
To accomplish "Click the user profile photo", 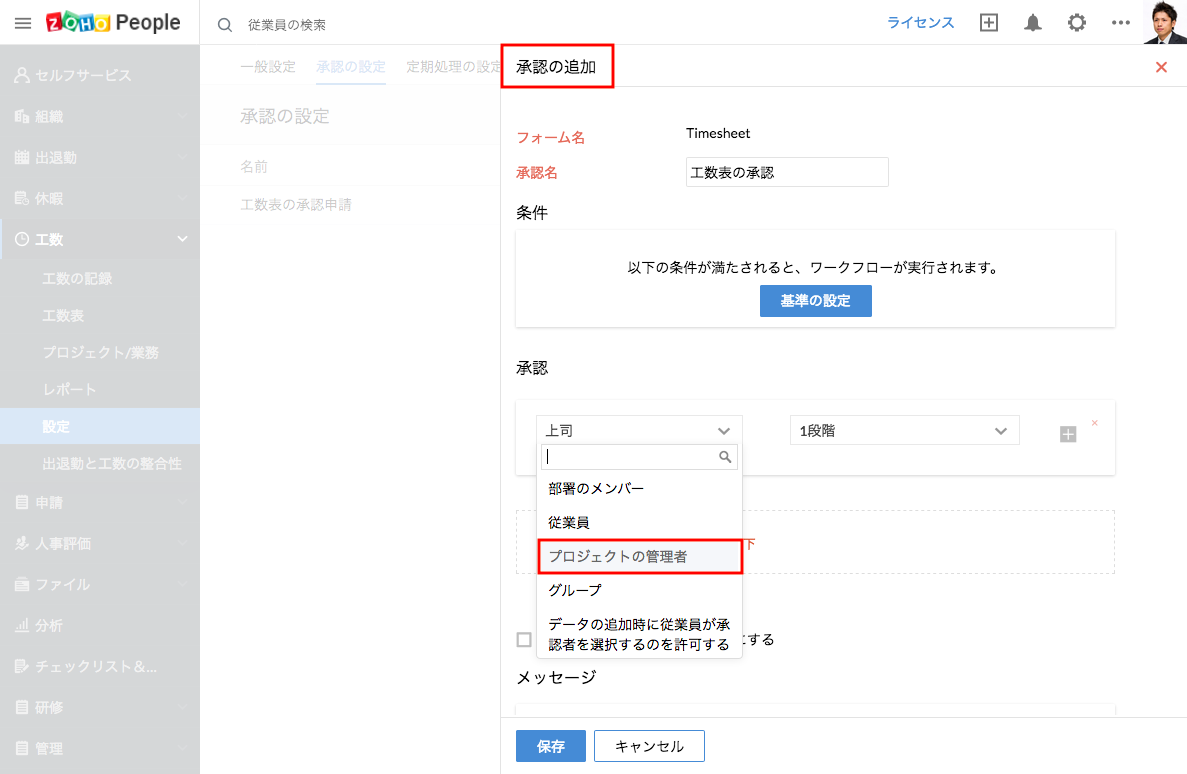I will pos(1164,22).
